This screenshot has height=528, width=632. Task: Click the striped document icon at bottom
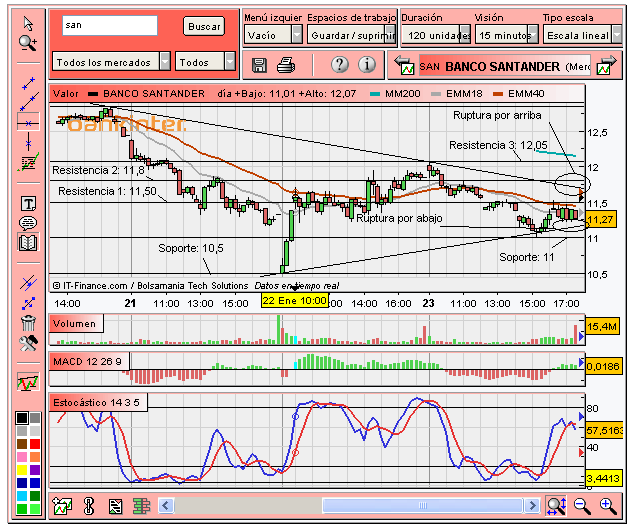coord(115,506)
